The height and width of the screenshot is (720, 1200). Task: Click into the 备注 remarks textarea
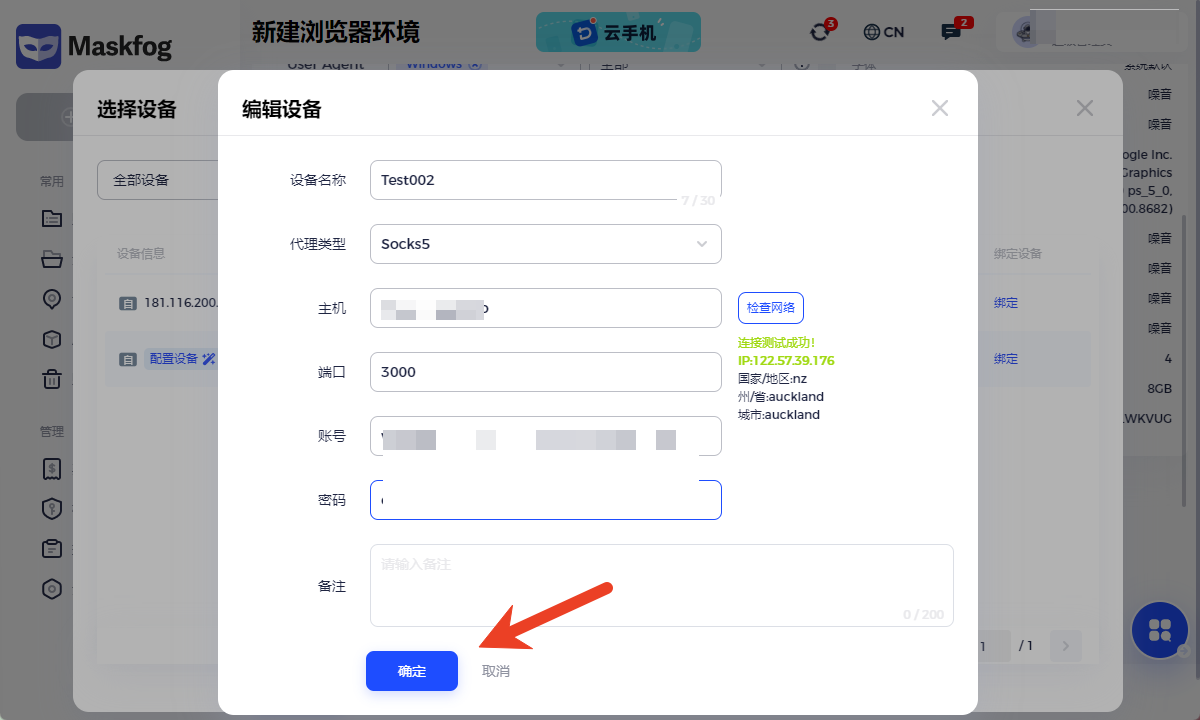tap(661, 585)
